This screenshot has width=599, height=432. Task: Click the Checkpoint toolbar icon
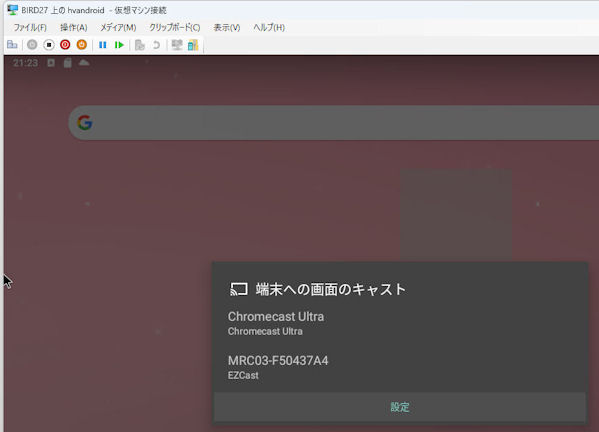point(140,45)
